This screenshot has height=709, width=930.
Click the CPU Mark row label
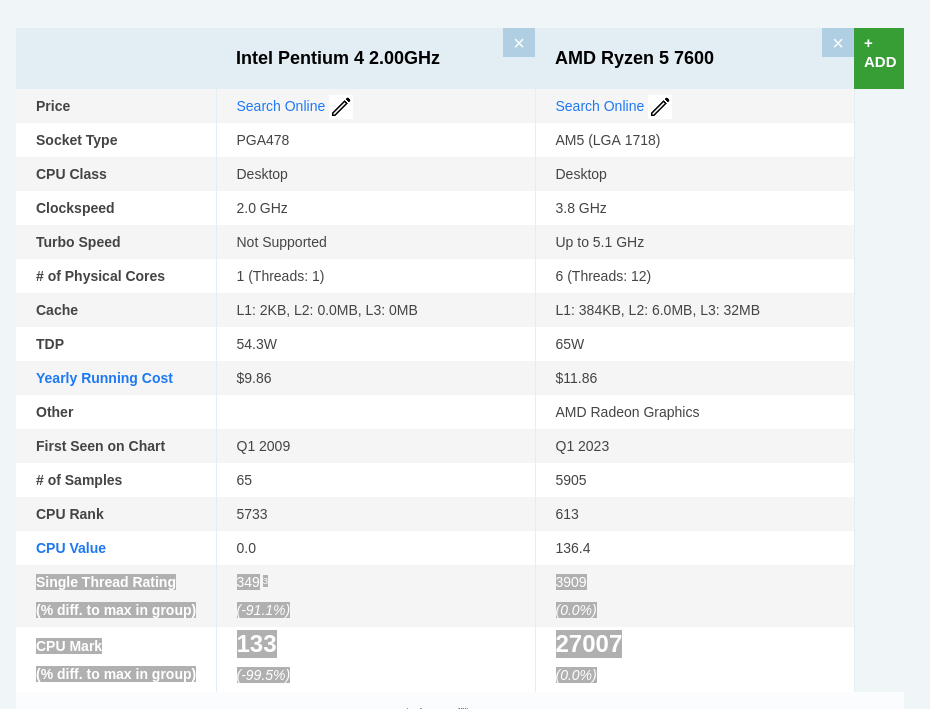coord(69,646)
